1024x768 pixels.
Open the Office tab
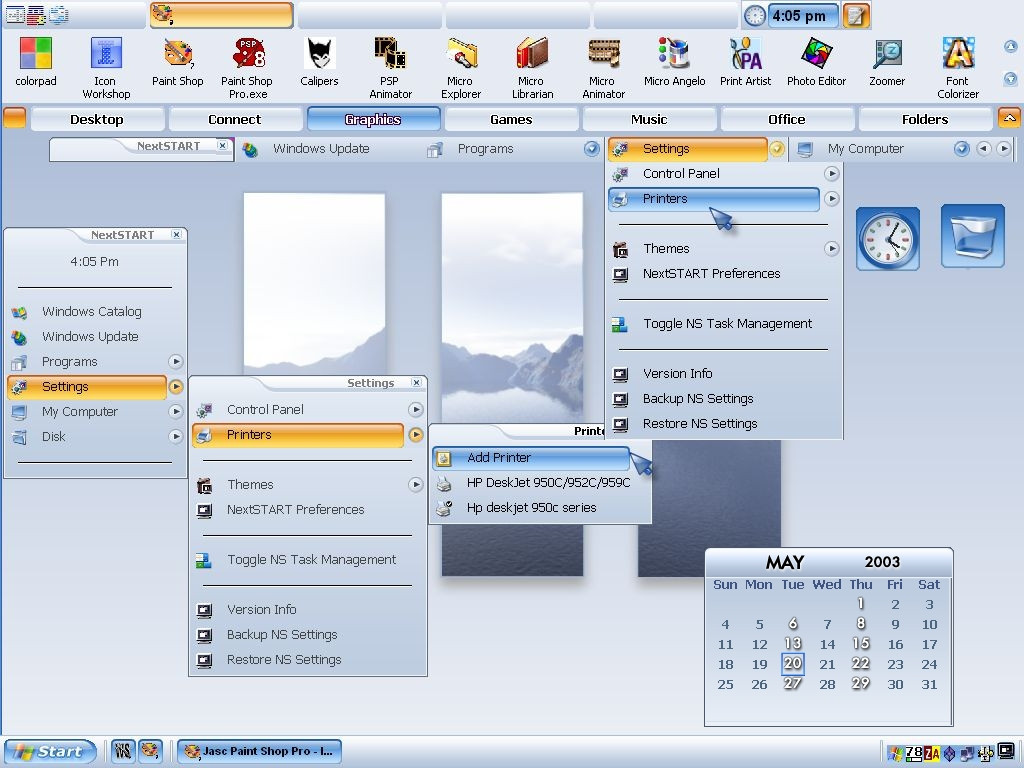coord(787,120)
